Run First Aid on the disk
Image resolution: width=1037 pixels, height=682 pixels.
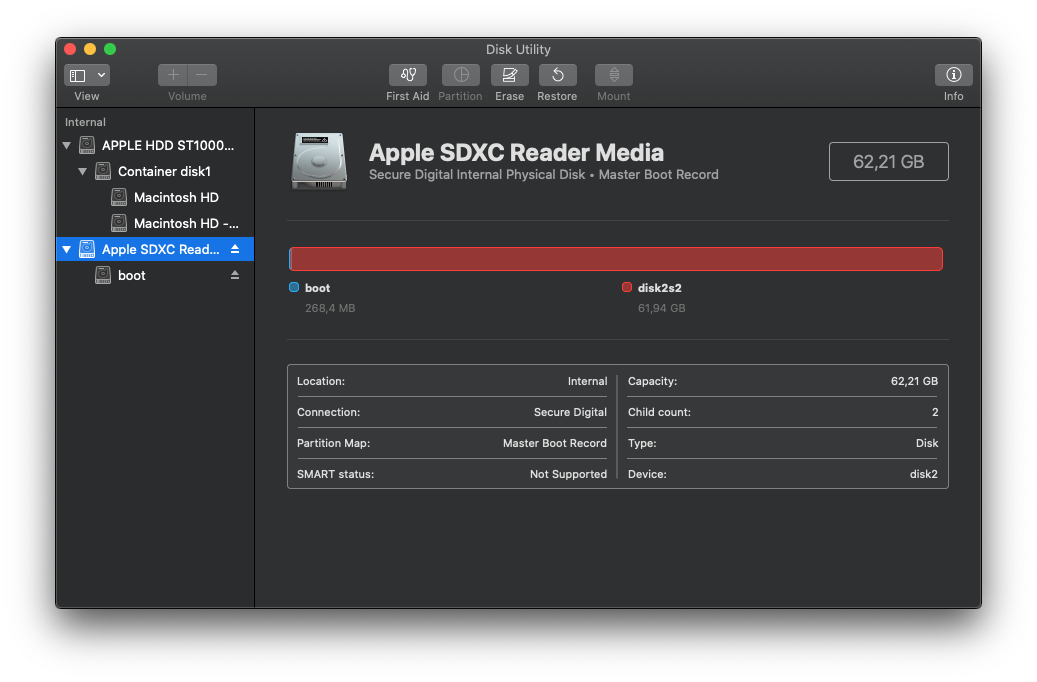click(x=407, y=75)
